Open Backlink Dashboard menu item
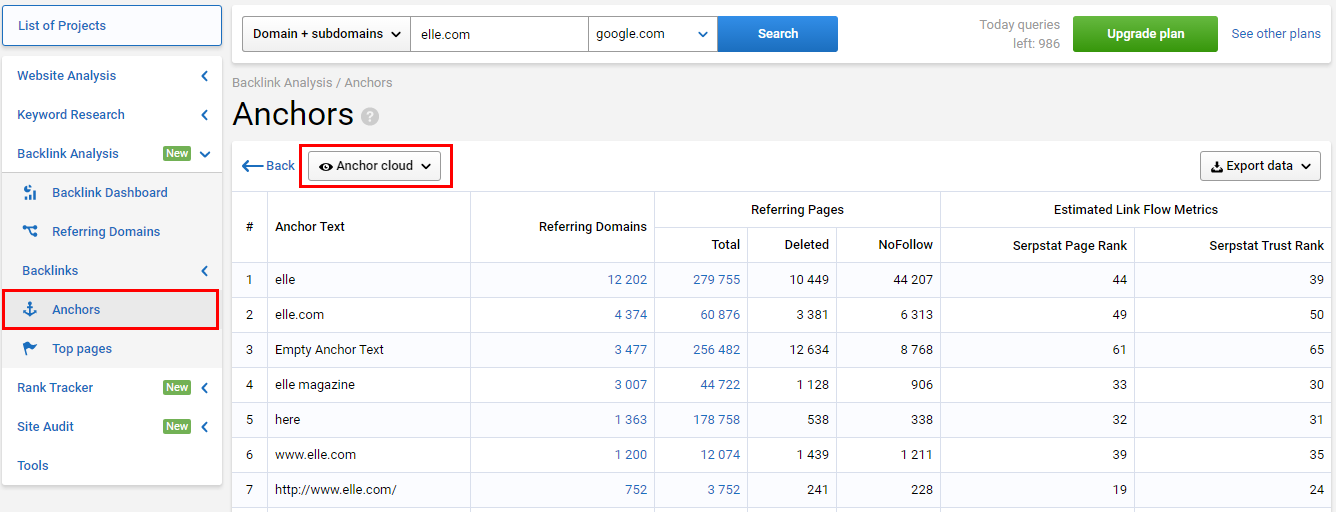This screenshot has height=512, width=1336. (x=110, y=193)
